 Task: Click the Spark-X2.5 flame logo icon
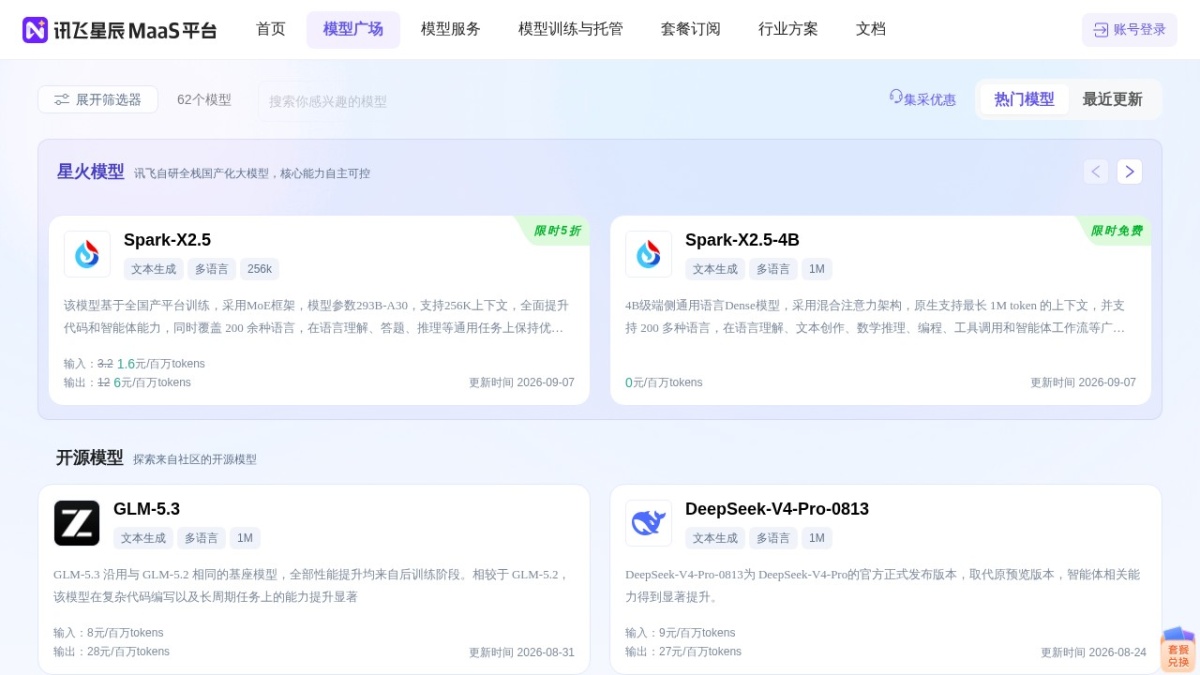(87, 254)
